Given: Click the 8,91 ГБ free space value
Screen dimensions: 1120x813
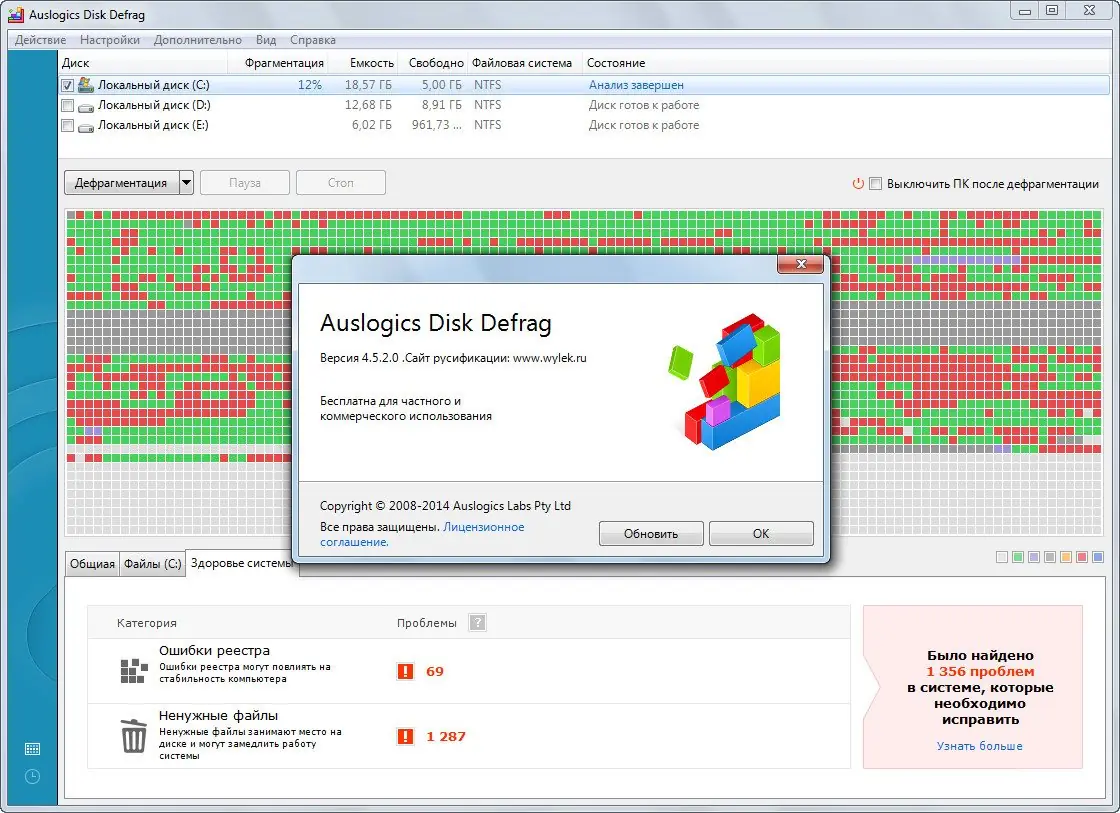Looking at the screenshot, I should pyautogui.click(x=441, y=105).
